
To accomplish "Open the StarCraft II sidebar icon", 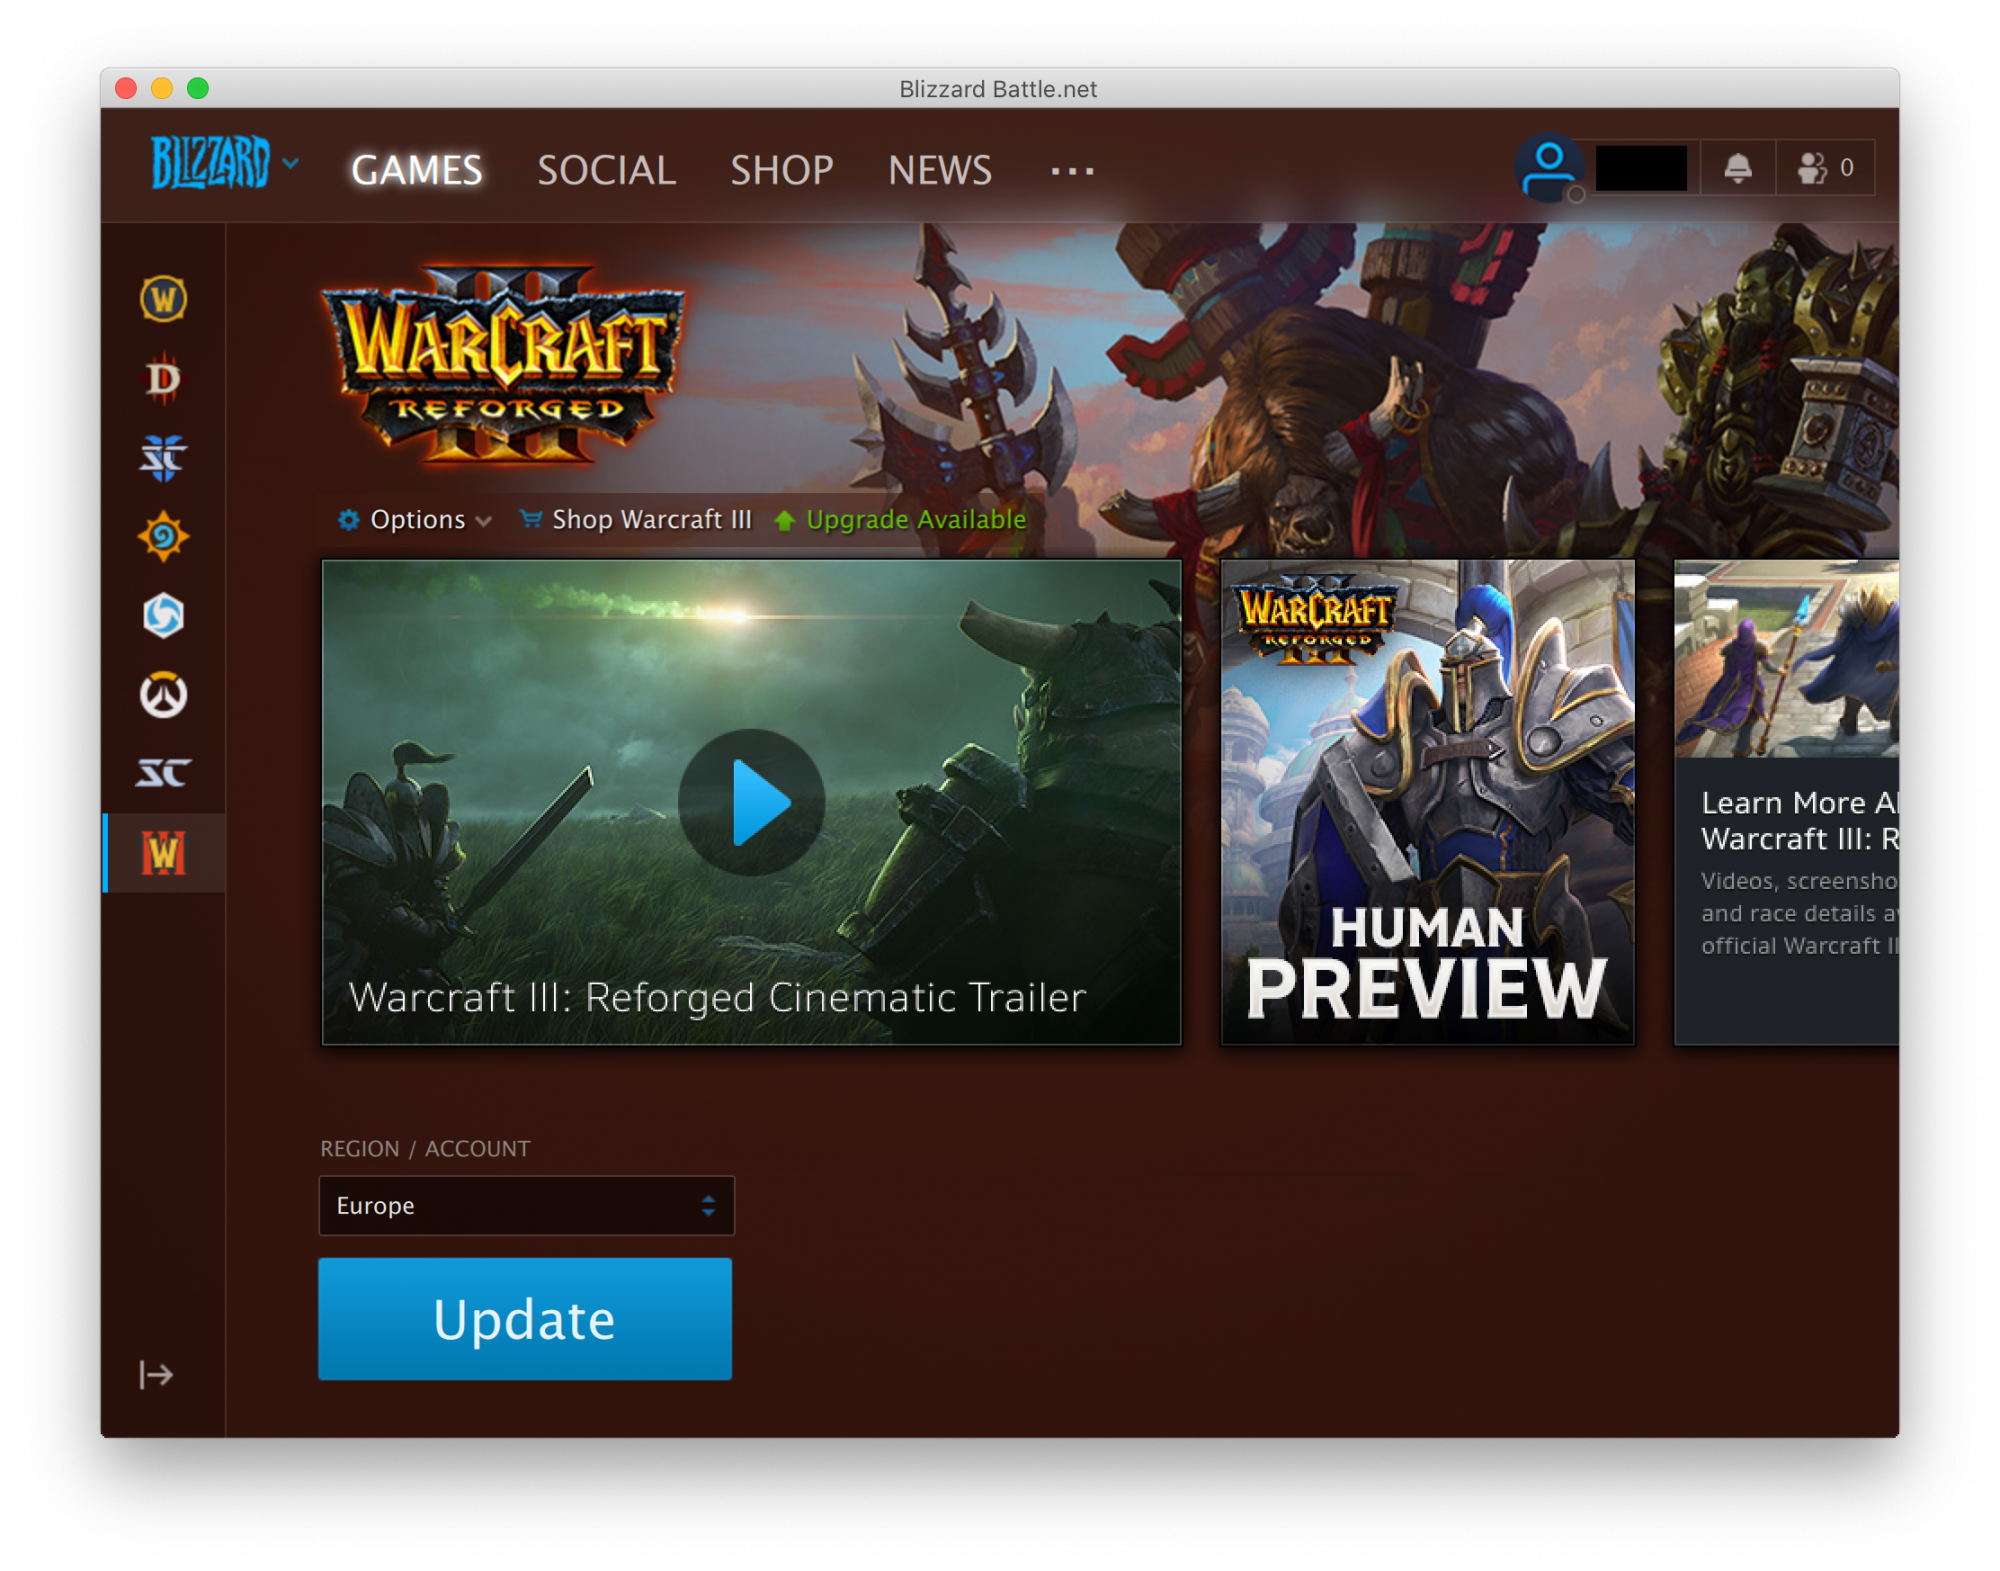I will coord(163,458).
